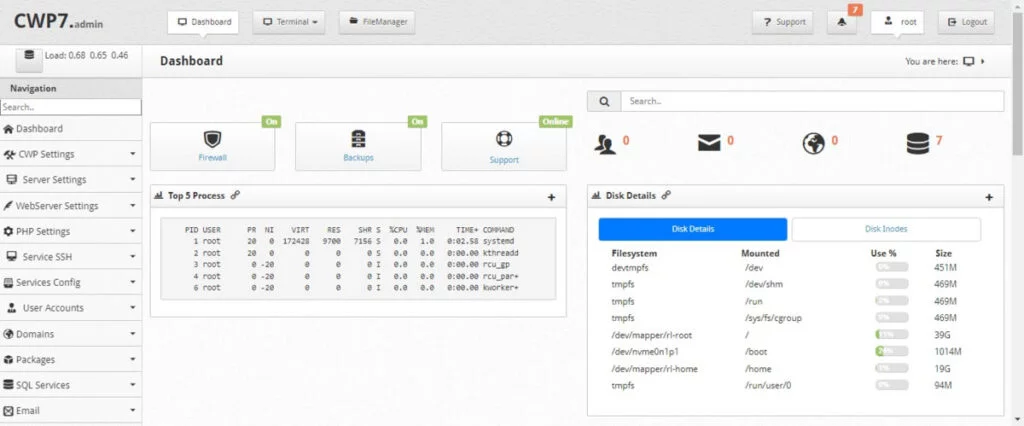Expand Email menu
Viewport: 1024px width, 426px height.
(x=71, y=410)
